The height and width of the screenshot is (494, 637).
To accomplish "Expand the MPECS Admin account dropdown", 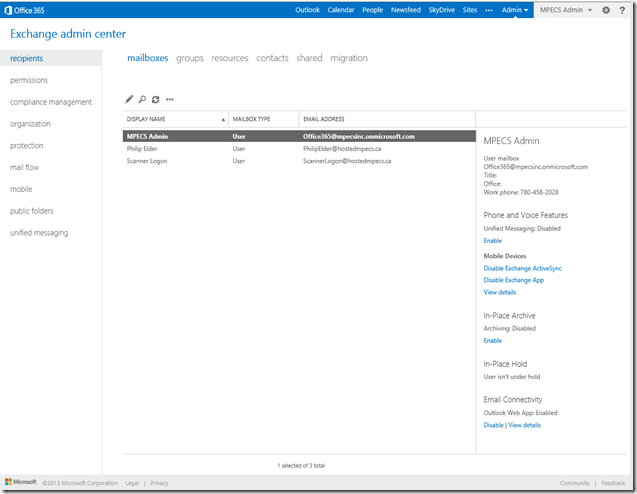I will 566,10.
